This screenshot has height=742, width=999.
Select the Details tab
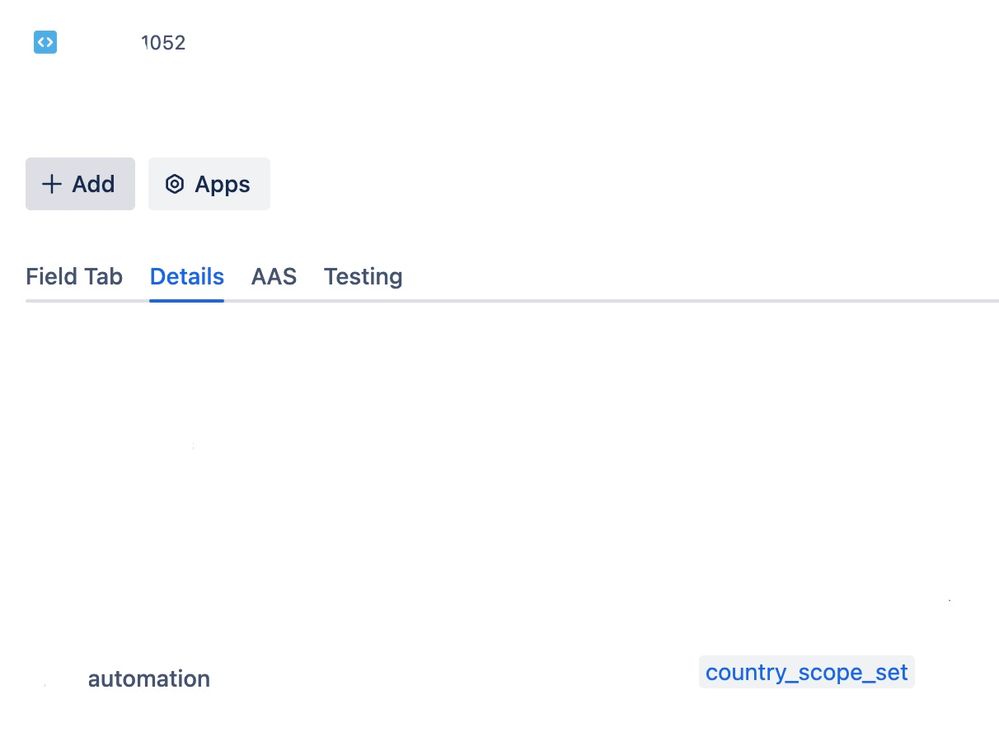point(187,277)
